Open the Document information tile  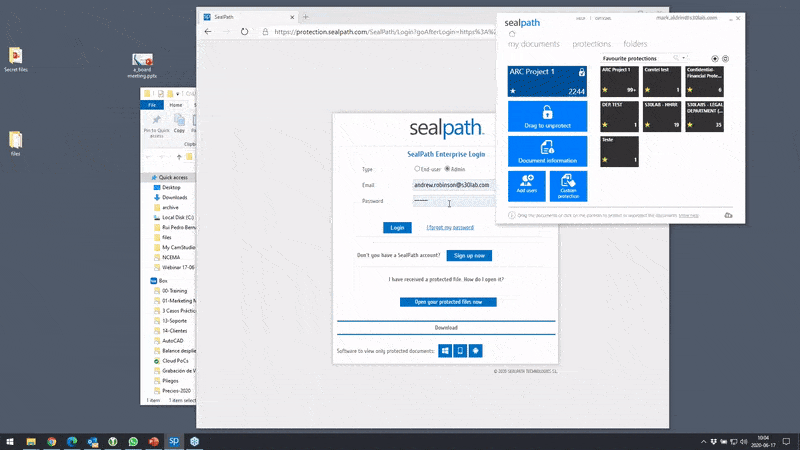click(547, 151)
